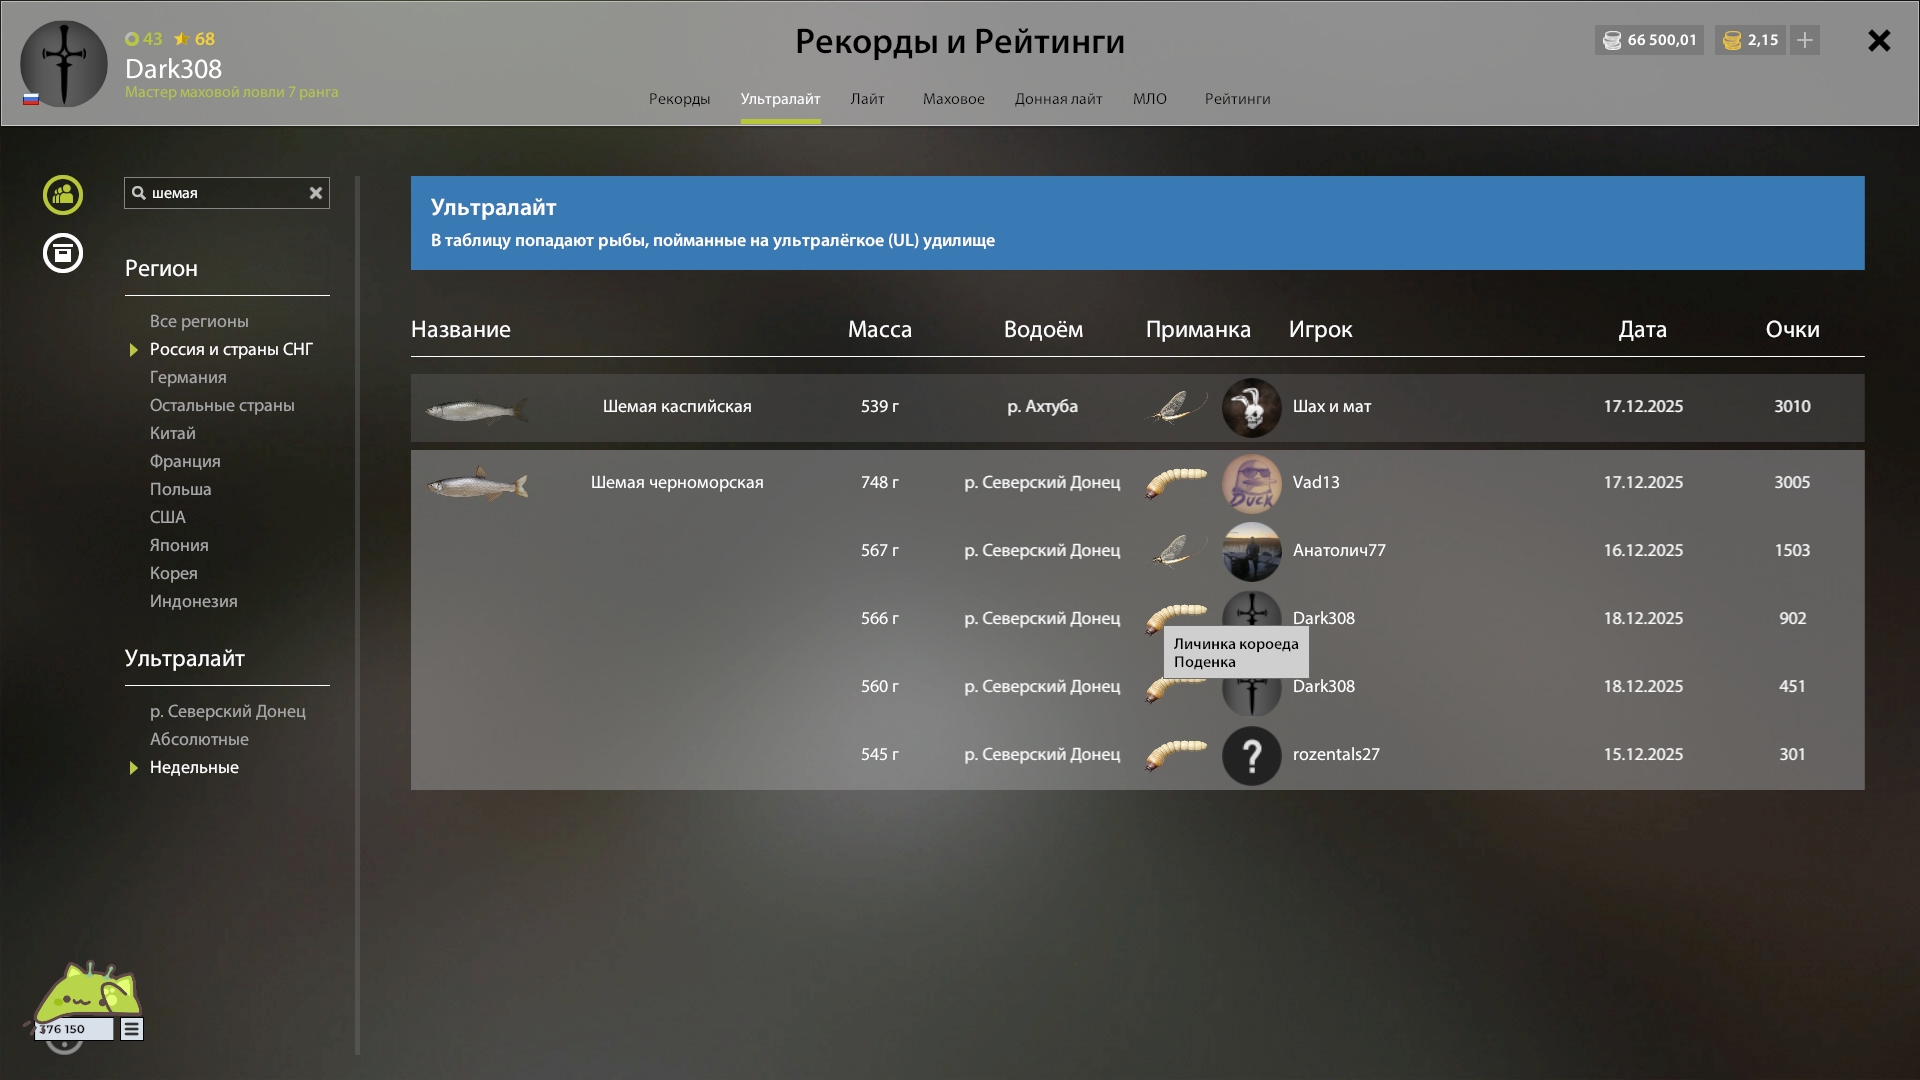Image resolution: width=1920 pixels, height=1080 pixels.
Task: Click player name Анатолич77
Action: (1339, 550)
